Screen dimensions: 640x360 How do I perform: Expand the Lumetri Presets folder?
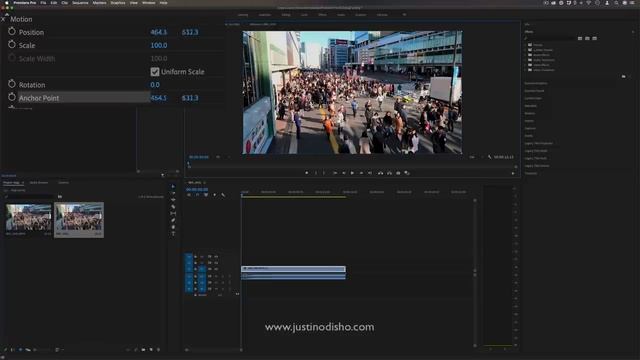(526, 50)
